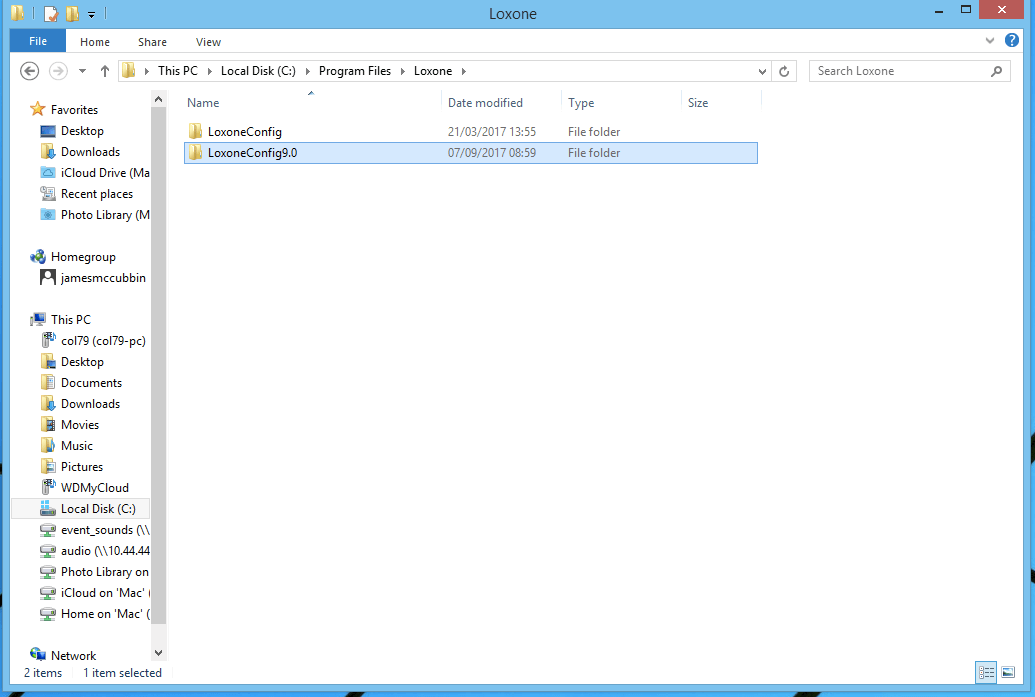Screen dimensions: 1035x697
Task: Click the search magnifier icon
Action: [x=996, y=71]
